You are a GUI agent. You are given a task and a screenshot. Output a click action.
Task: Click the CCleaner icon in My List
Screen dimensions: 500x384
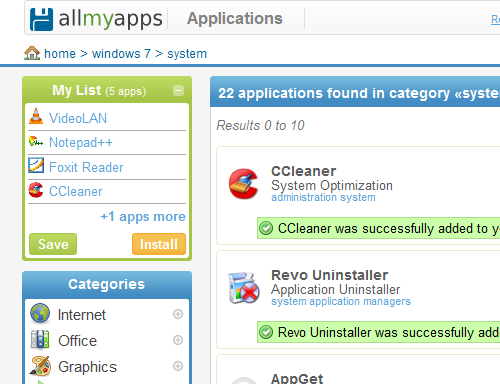coord(36,190)
